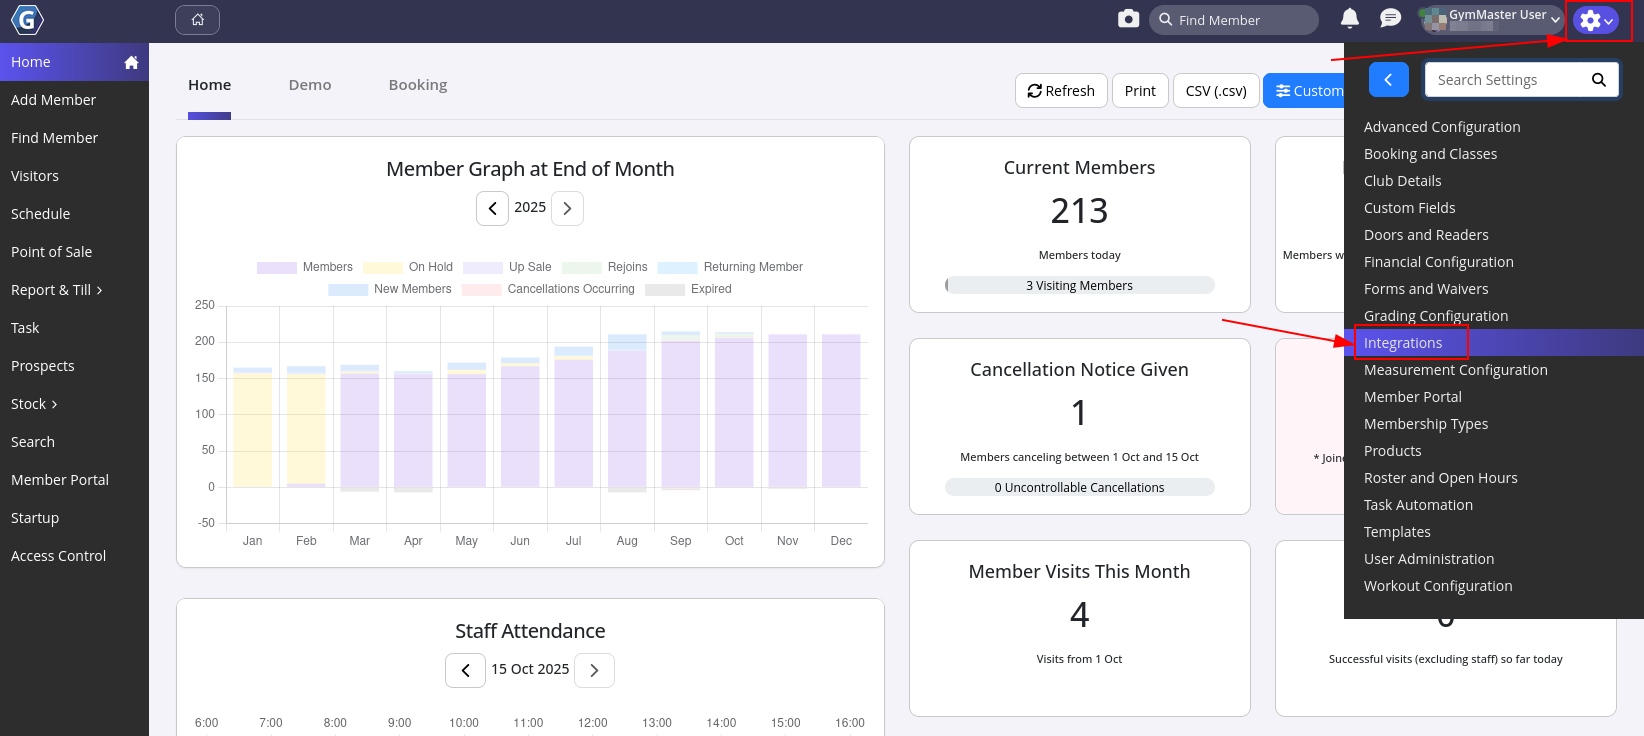Screen dimensions: 1644x736
Task: Open notifications bell icon
Action: [1349, 18]
